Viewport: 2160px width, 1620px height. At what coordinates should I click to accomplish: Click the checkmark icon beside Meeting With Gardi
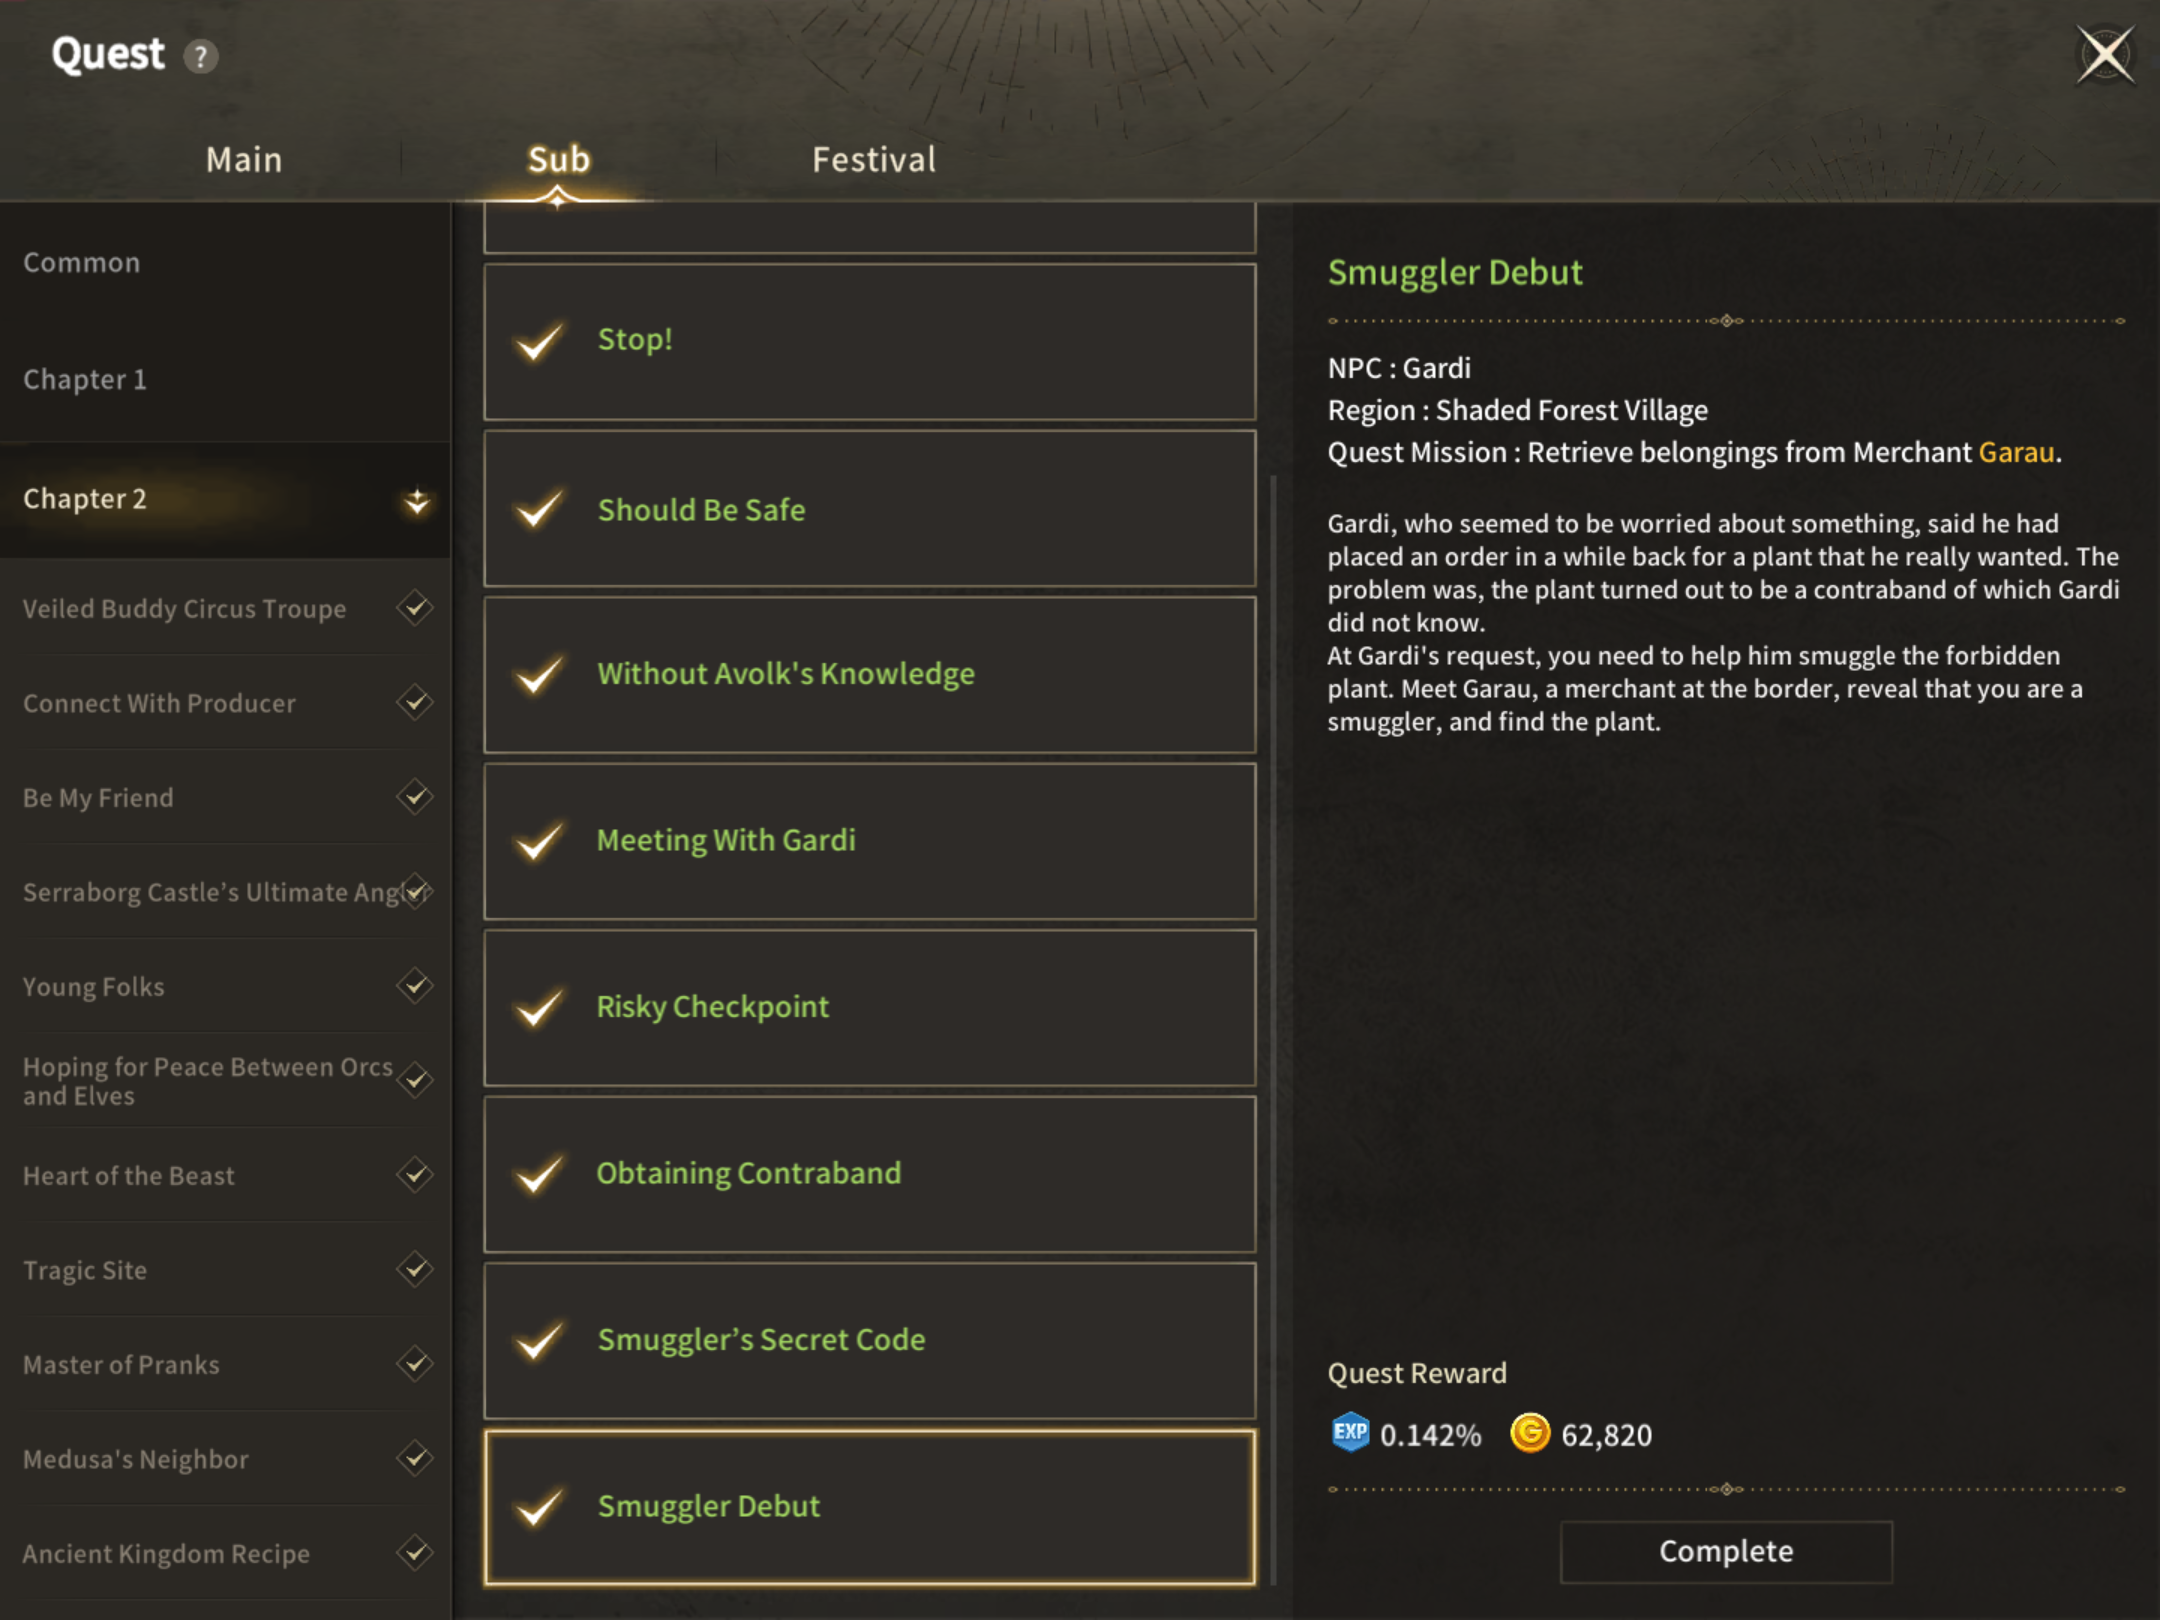[539, 841]
